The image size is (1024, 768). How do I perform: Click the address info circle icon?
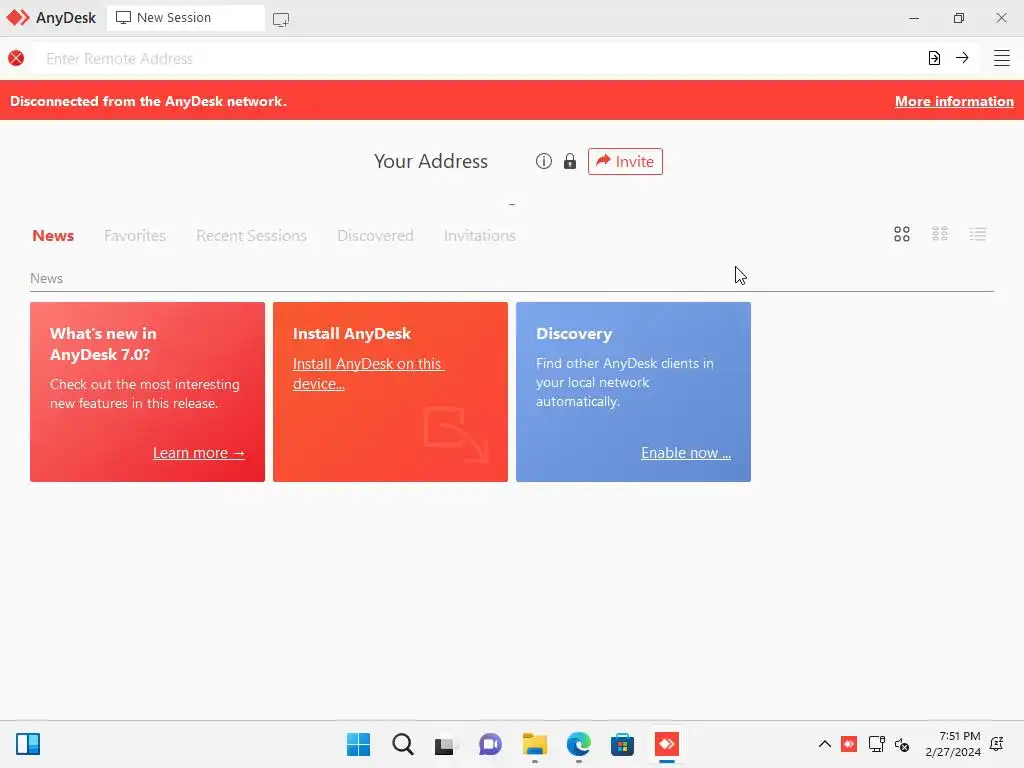tap(543, 161)
